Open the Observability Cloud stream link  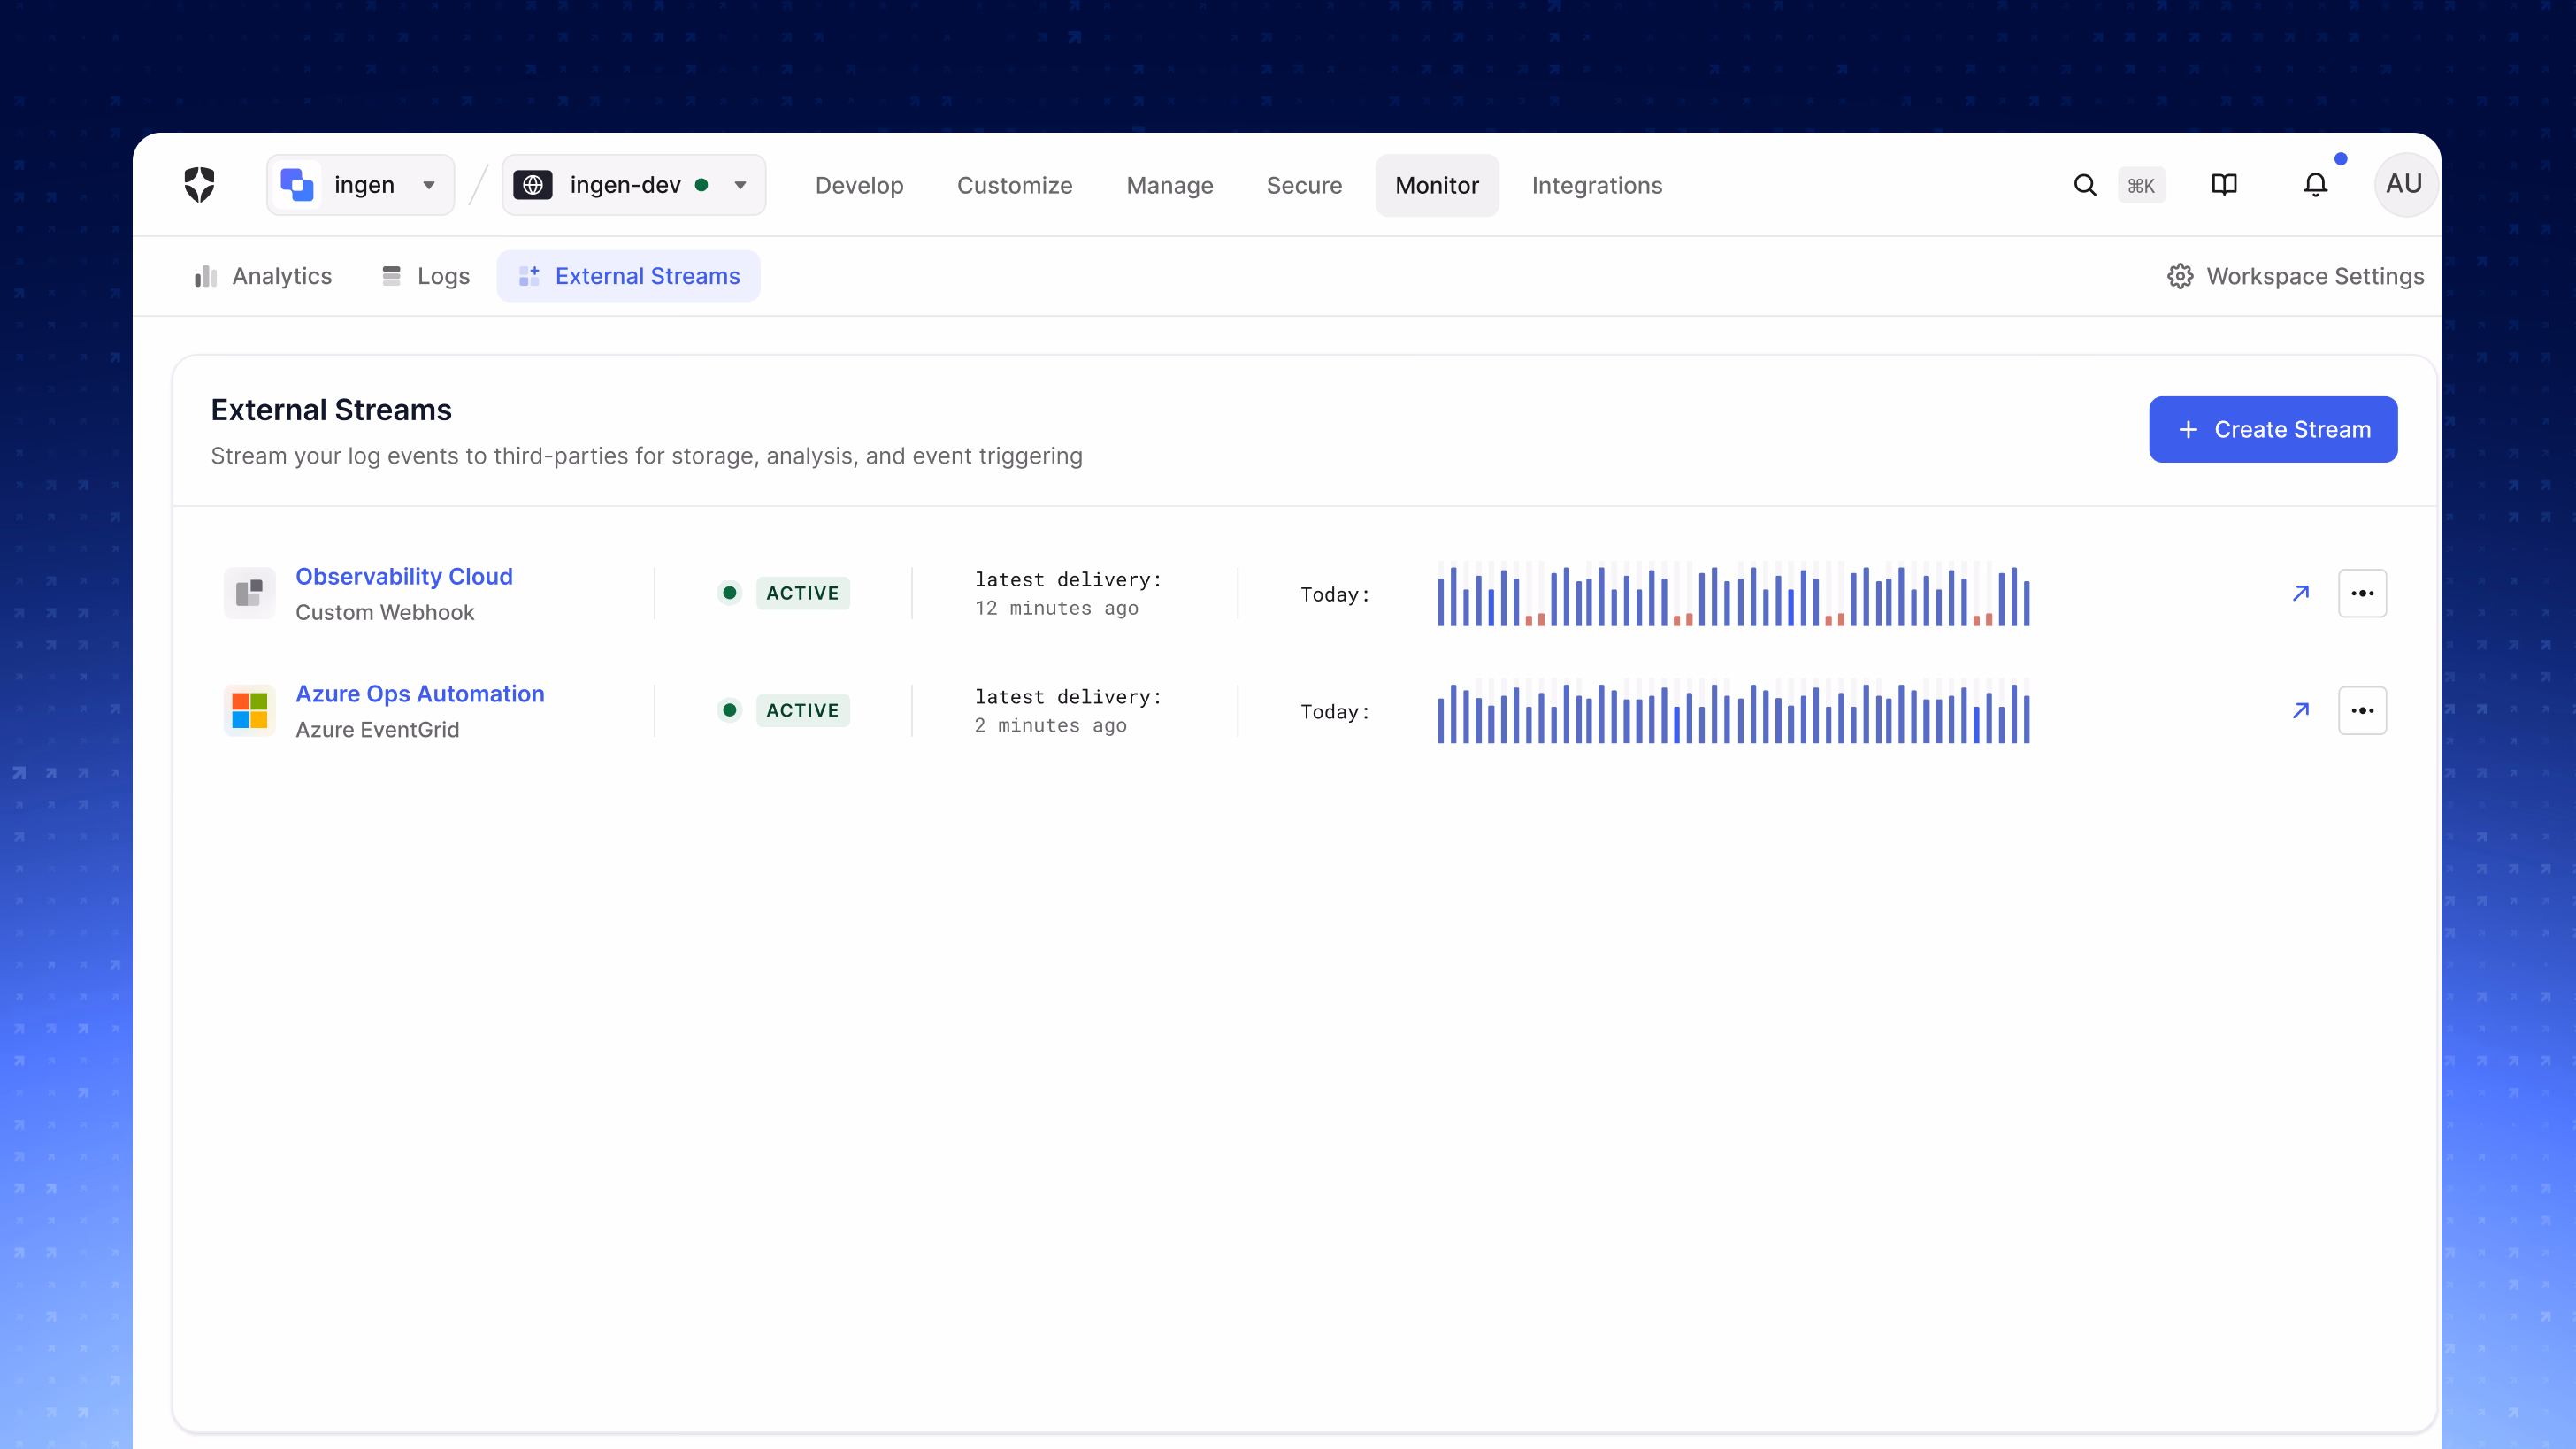404,576
